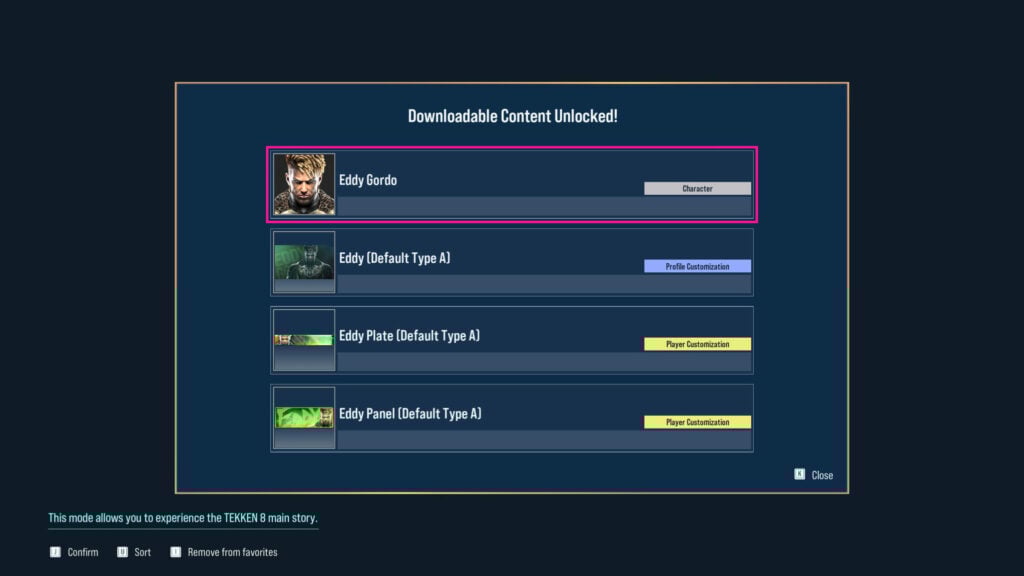The width and height of the screenshot is (1024, 576).
Task: Click the Downloadable Content Unlocked heading
Action: [x=512, y=116]
